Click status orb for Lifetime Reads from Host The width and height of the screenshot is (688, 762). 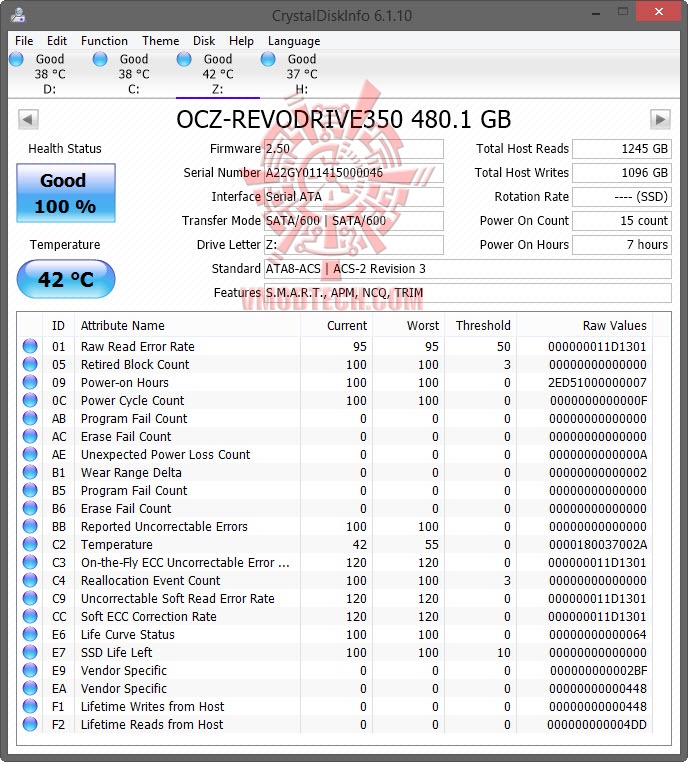click(x=30, y=724)
